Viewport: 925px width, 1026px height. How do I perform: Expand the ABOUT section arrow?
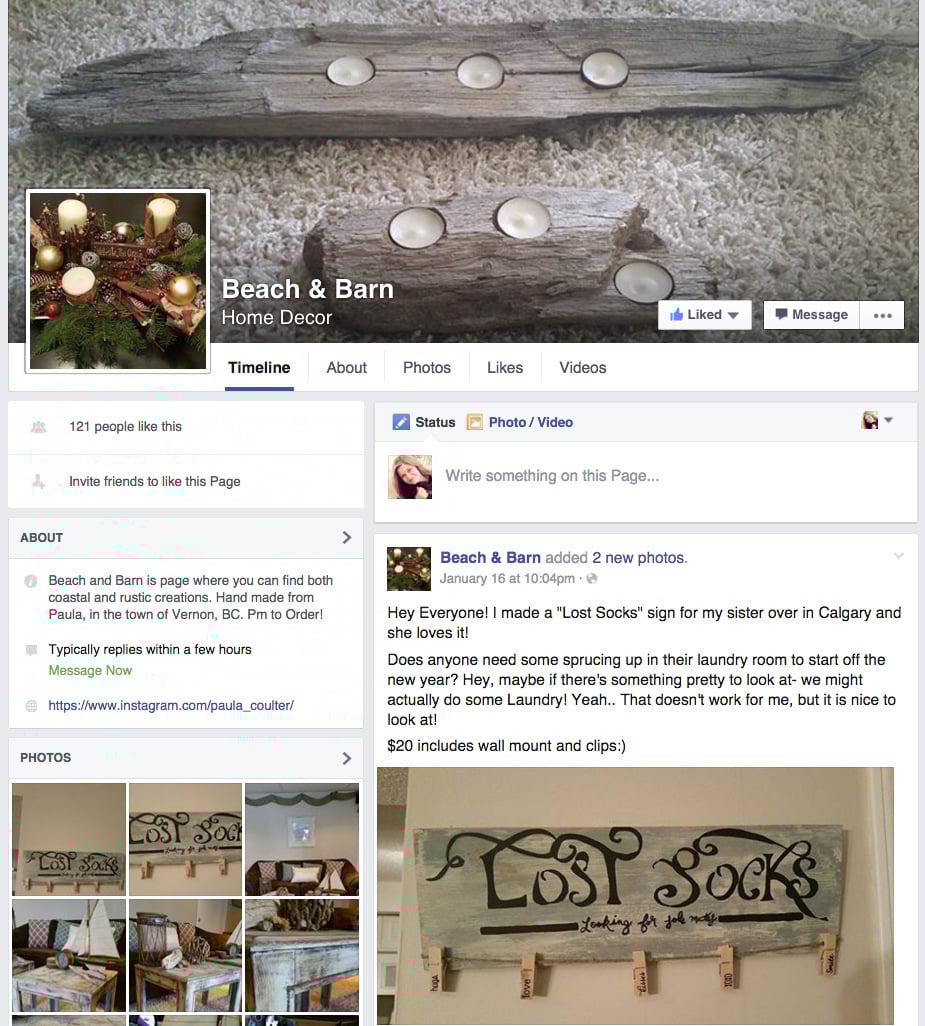click(347, 537)
